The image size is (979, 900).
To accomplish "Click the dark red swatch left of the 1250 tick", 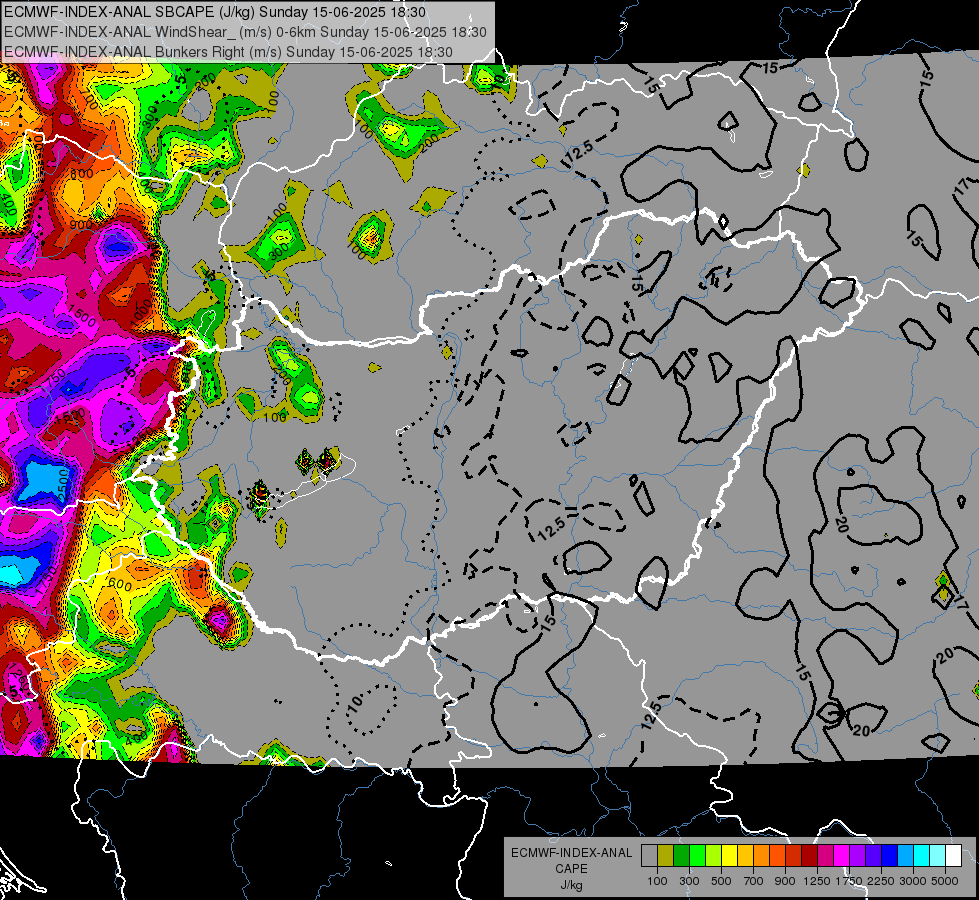I will click(810, 856).
